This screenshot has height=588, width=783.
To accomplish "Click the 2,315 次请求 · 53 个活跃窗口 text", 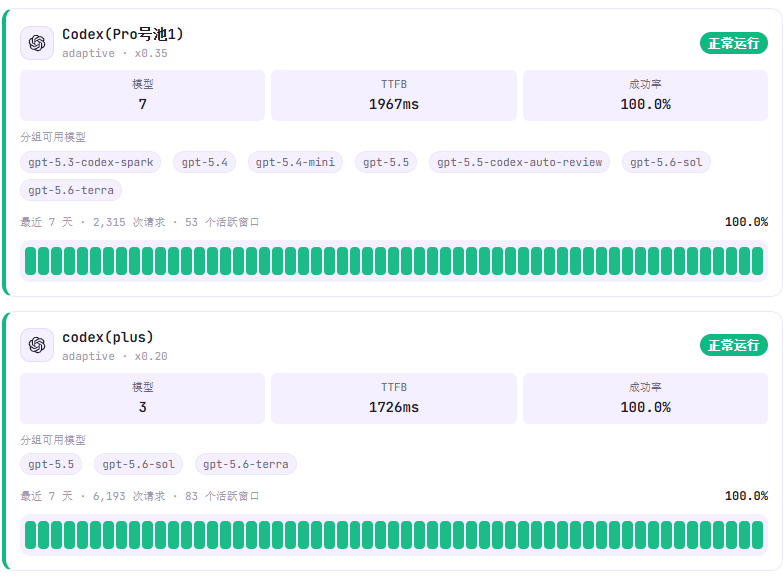I will [x=176, y=222].
